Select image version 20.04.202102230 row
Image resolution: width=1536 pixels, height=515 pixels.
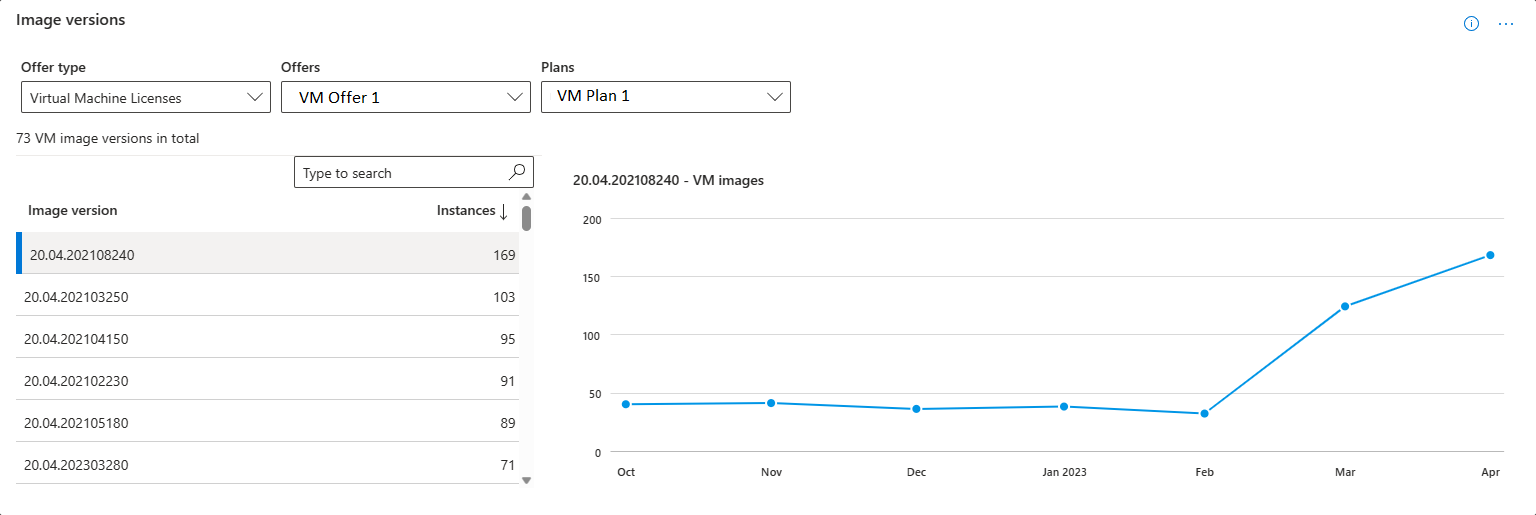click(270, 381)
